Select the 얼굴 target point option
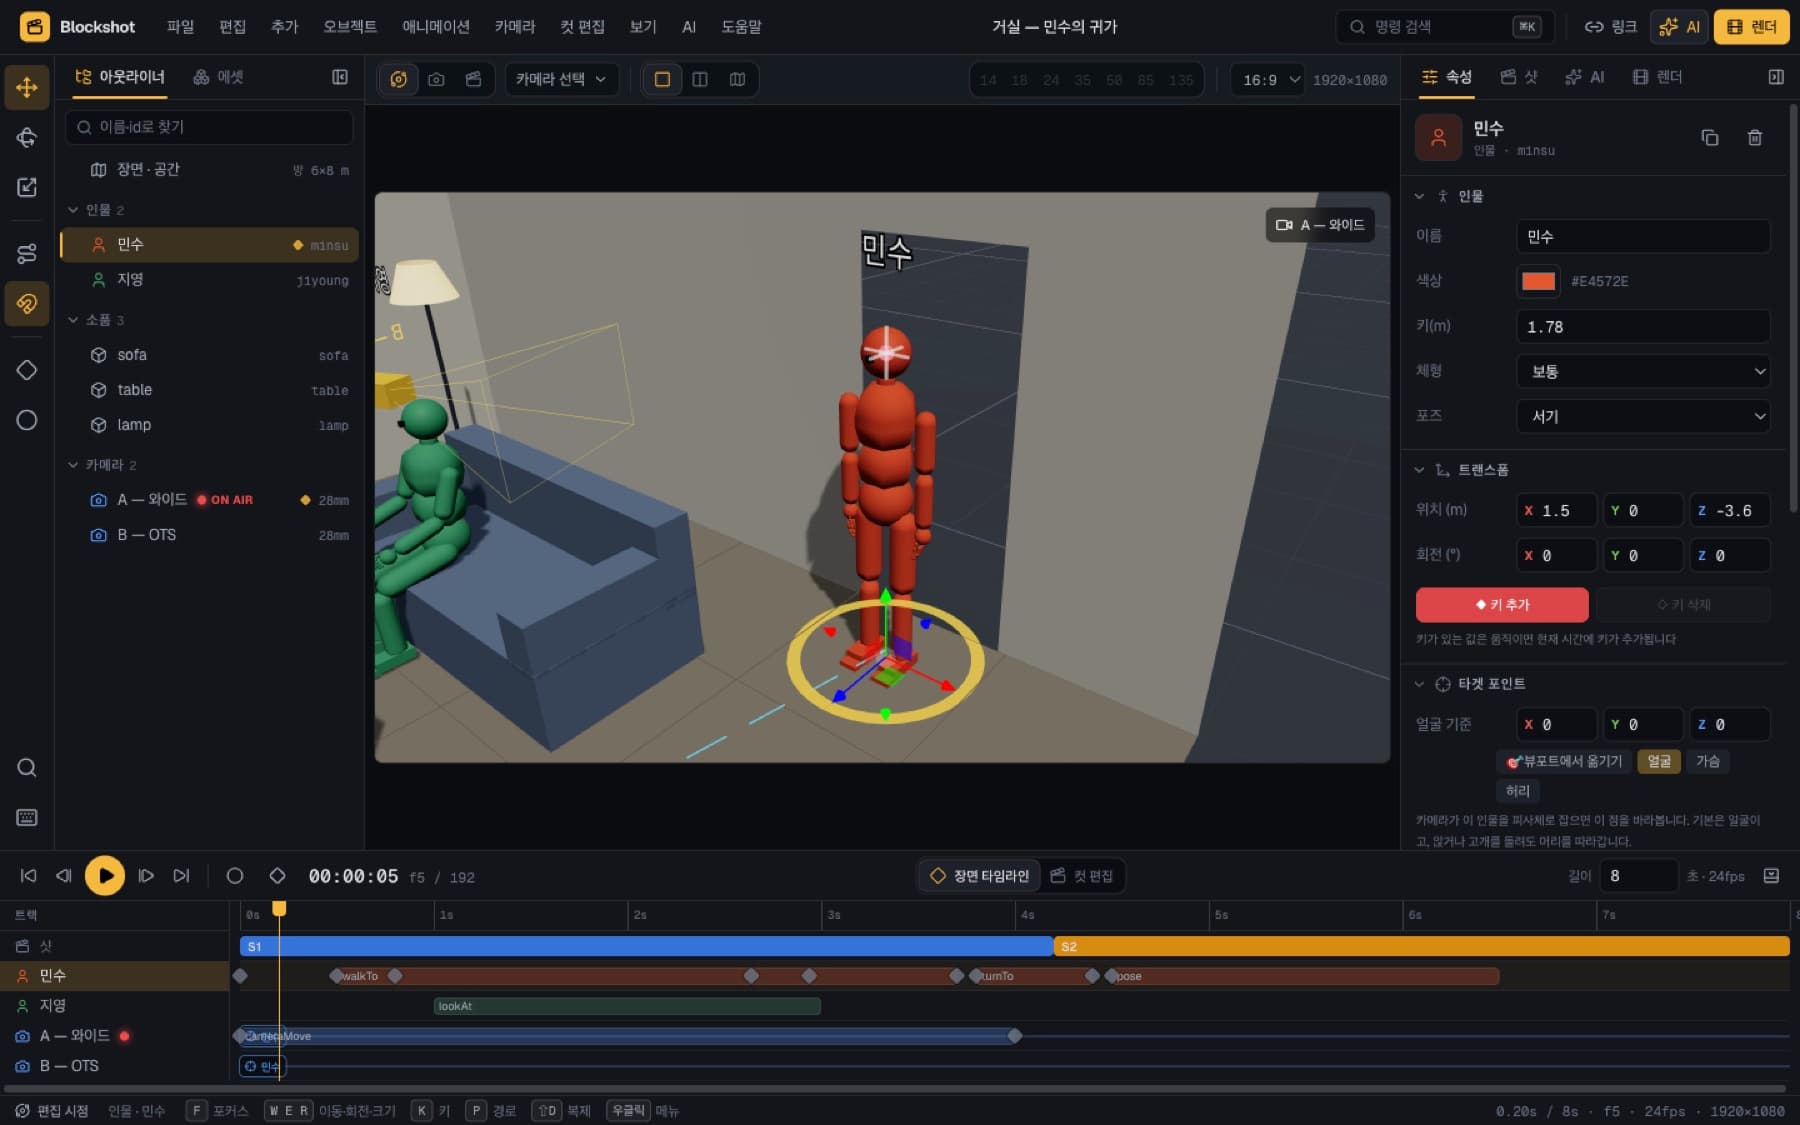The image size is (1800, 1125). pyautogui.click(x=1659, y=761)
